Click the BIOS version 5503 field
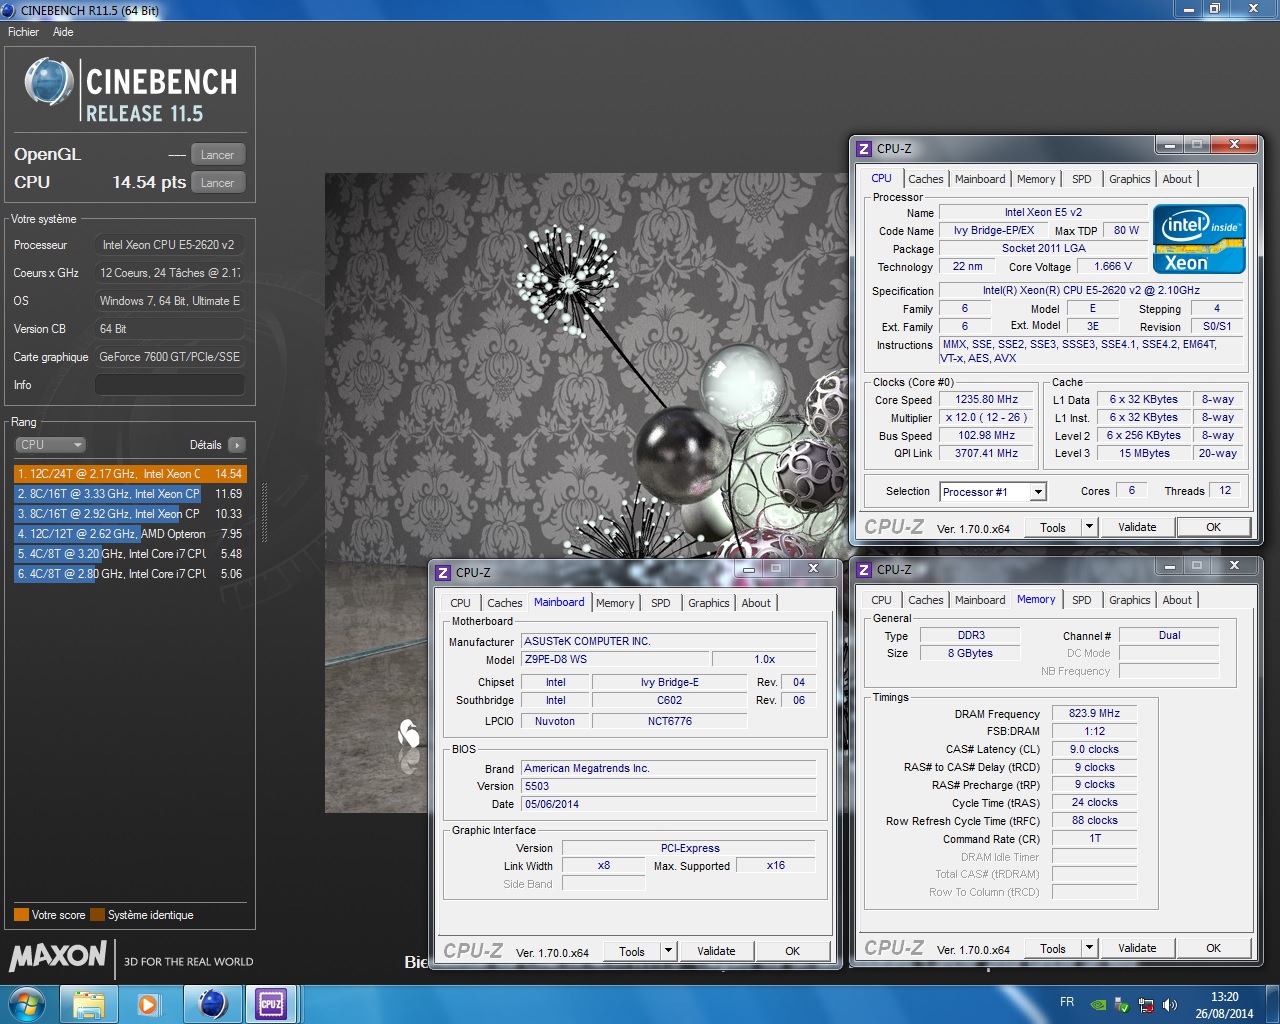 coord(668,787)
